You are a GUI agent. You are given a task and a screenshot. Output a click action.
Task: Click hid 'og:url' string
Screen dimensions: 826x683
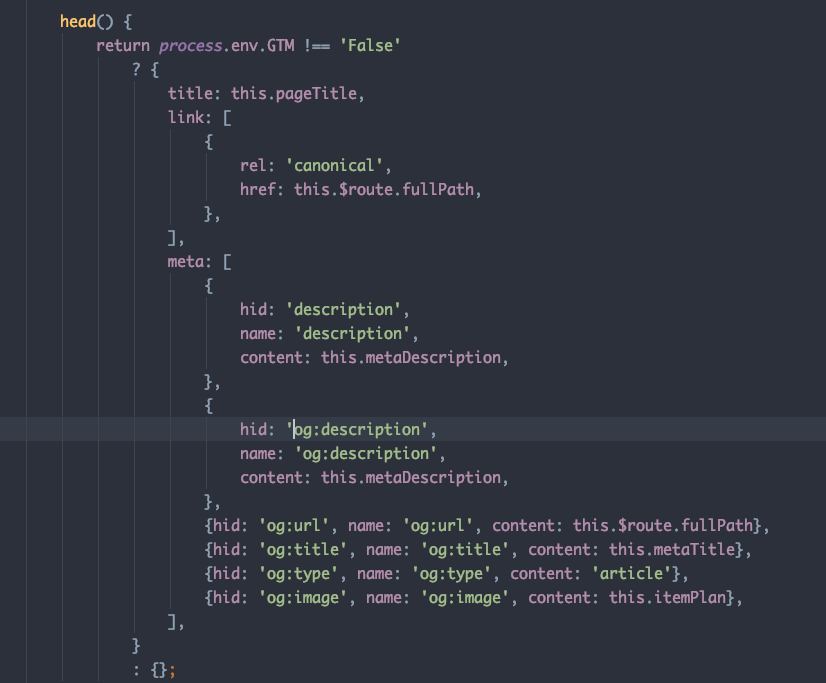click(294, 526)
